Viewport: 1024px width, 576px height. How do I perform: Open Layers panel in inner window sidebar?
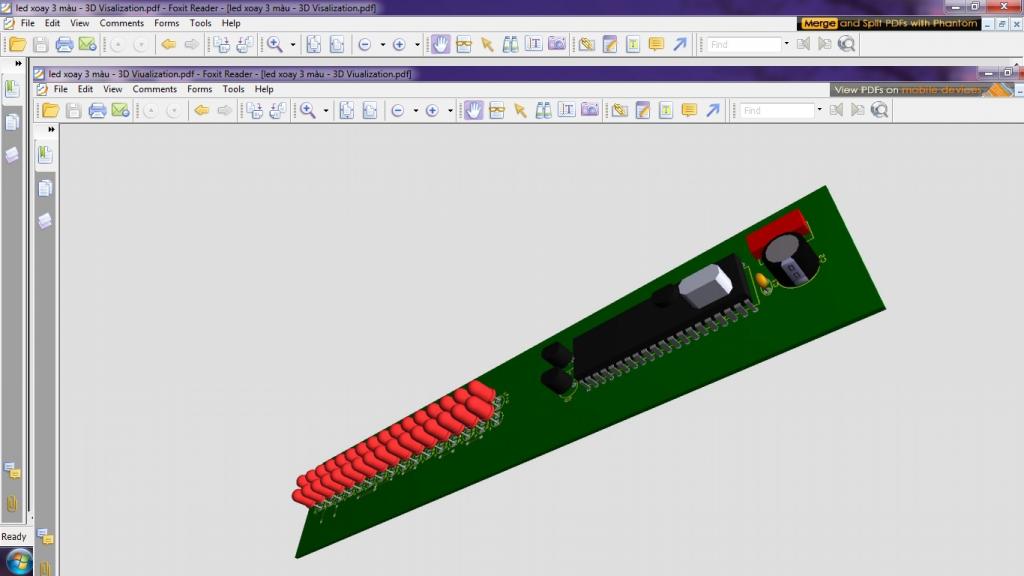[45, 221]
